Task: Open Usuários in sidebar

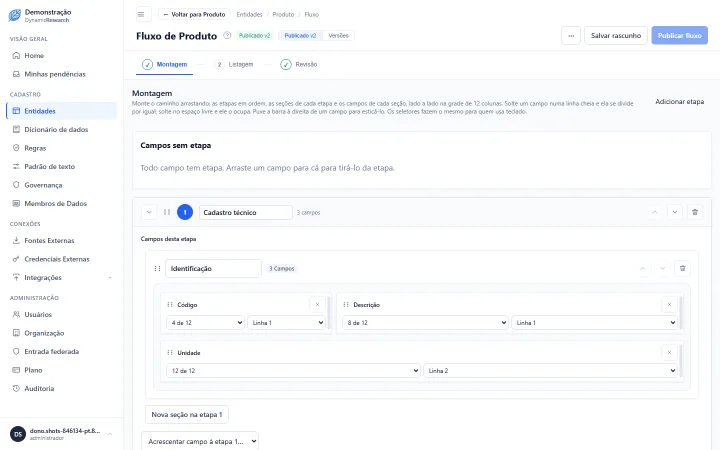Action: 62,315
